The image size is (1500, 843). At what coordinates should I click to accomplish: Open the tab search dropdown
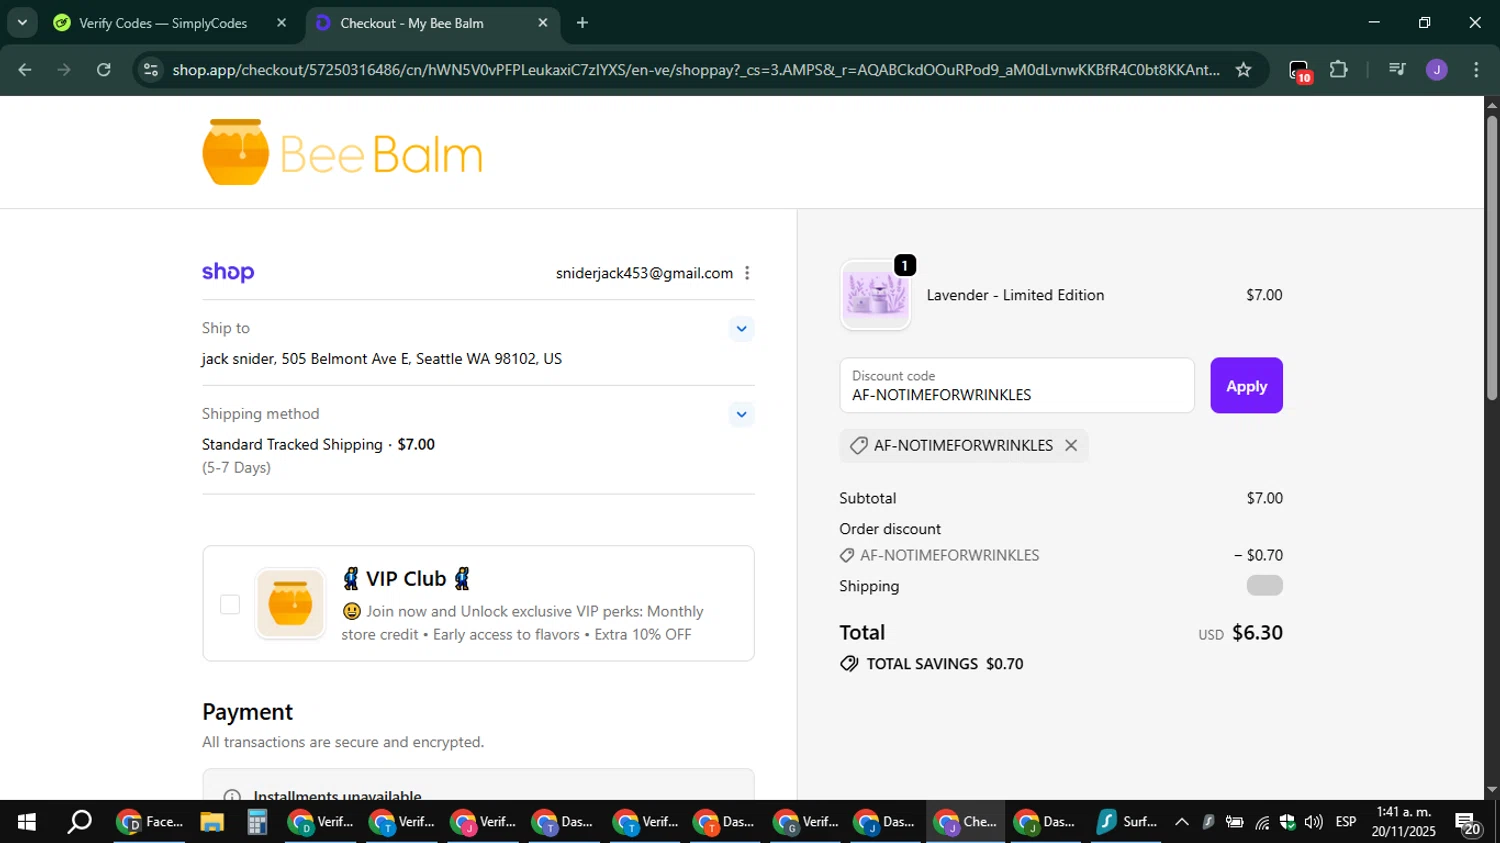pyautogui.click(x=22, y=22)
